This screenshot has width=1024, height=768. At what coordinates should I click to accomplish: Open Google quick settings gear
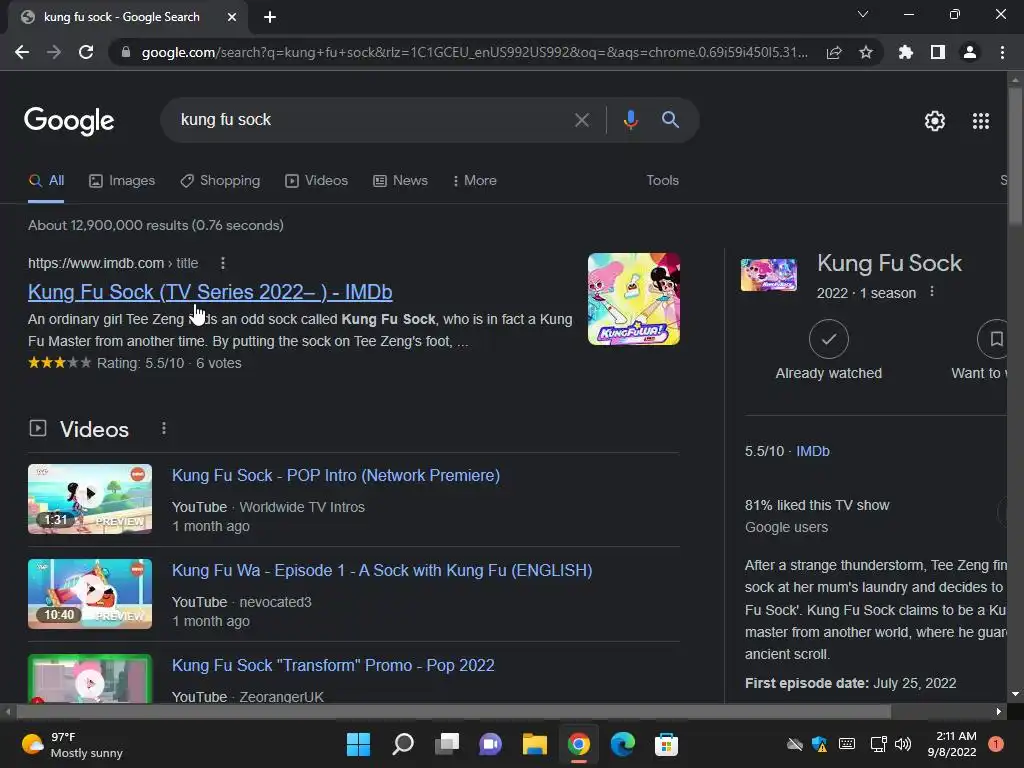[x=935, y=121]
